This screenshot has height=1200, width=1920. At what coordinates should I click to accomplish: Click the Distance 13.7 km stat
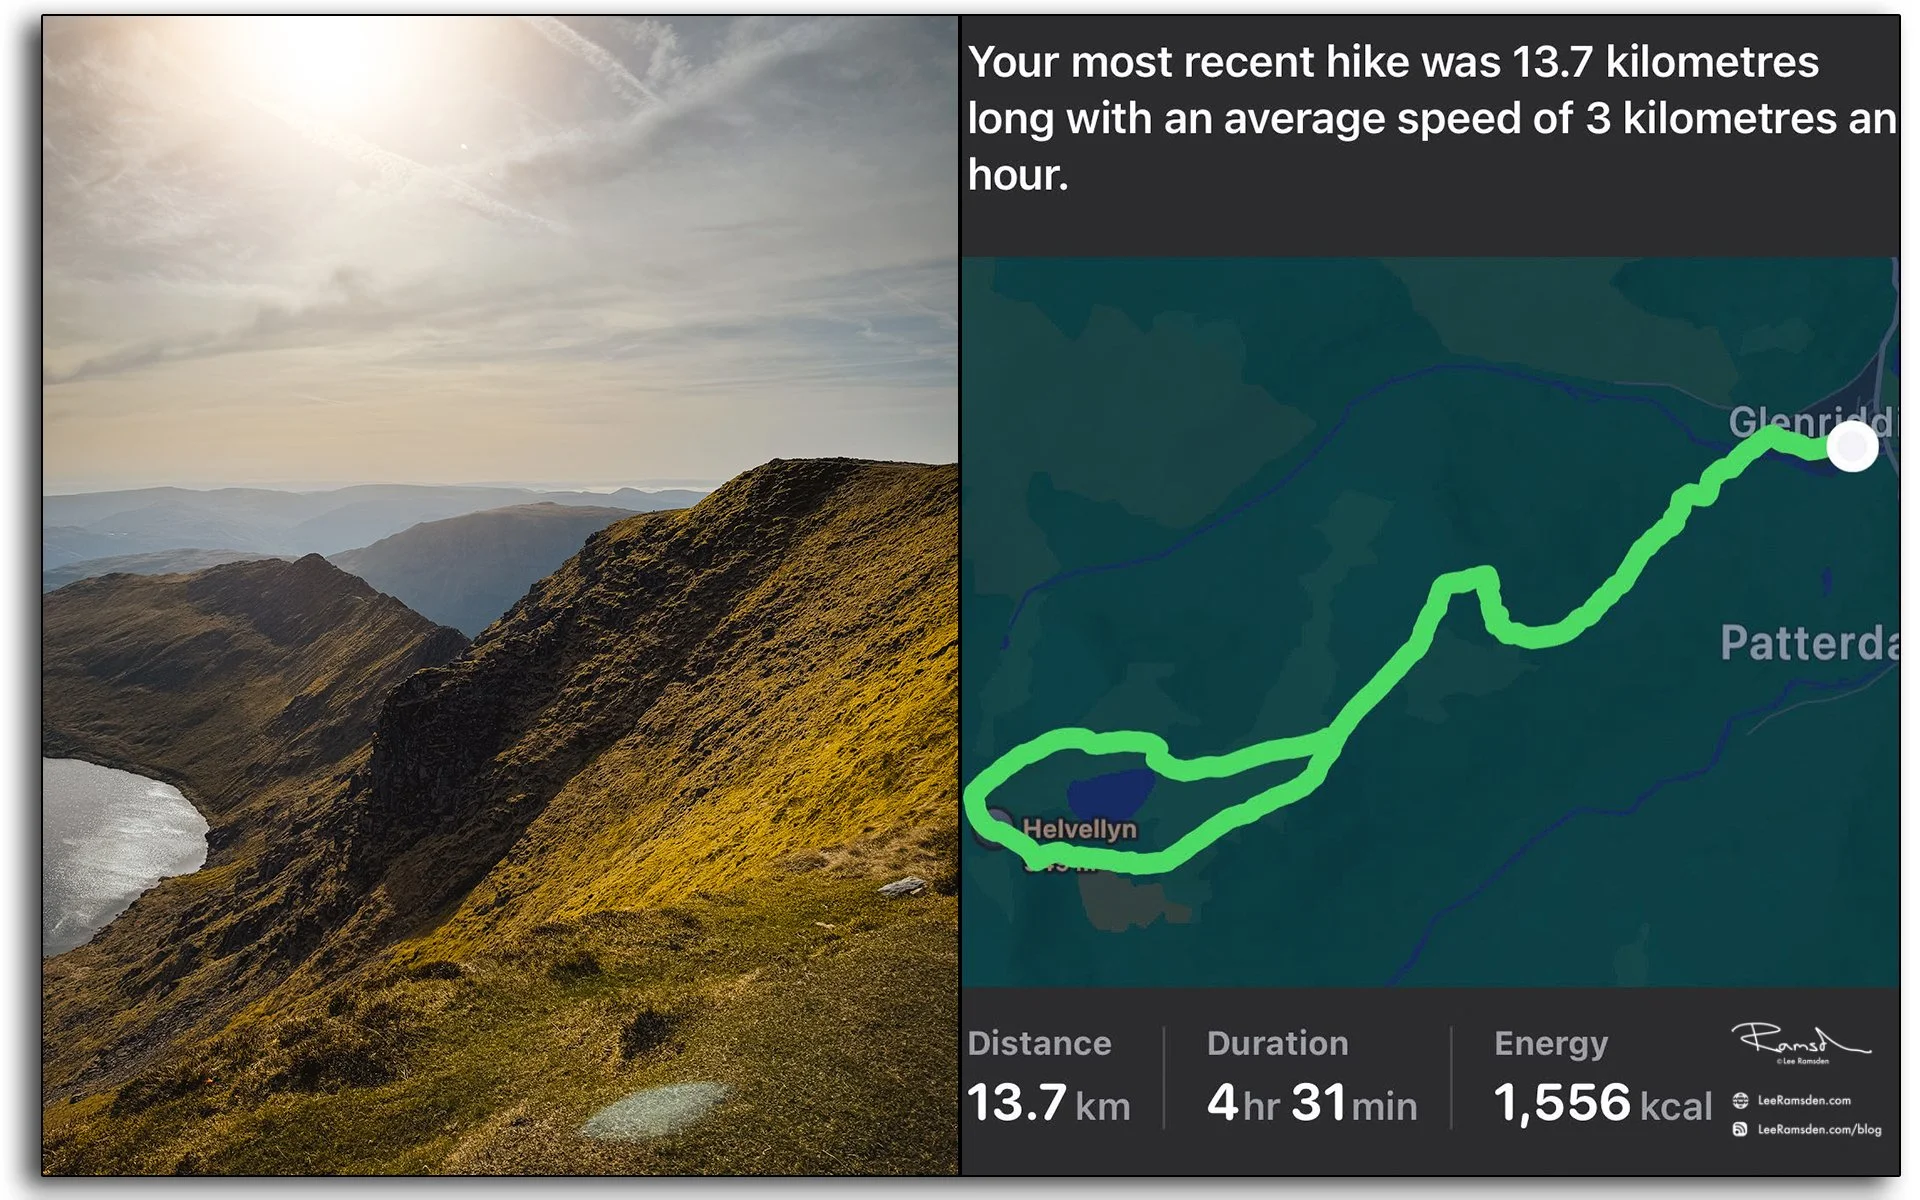pos(1048,1077)
